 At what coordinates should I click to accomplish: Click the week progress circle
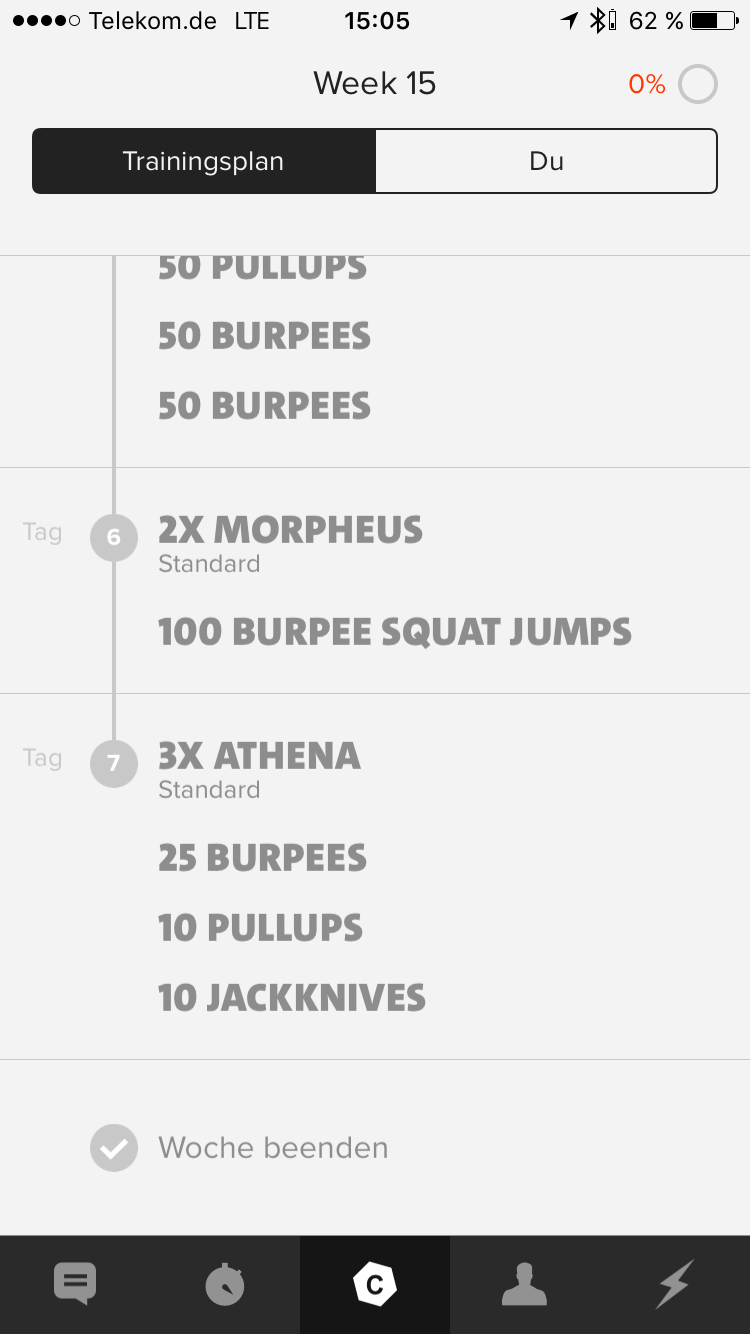tap(698, 85)
